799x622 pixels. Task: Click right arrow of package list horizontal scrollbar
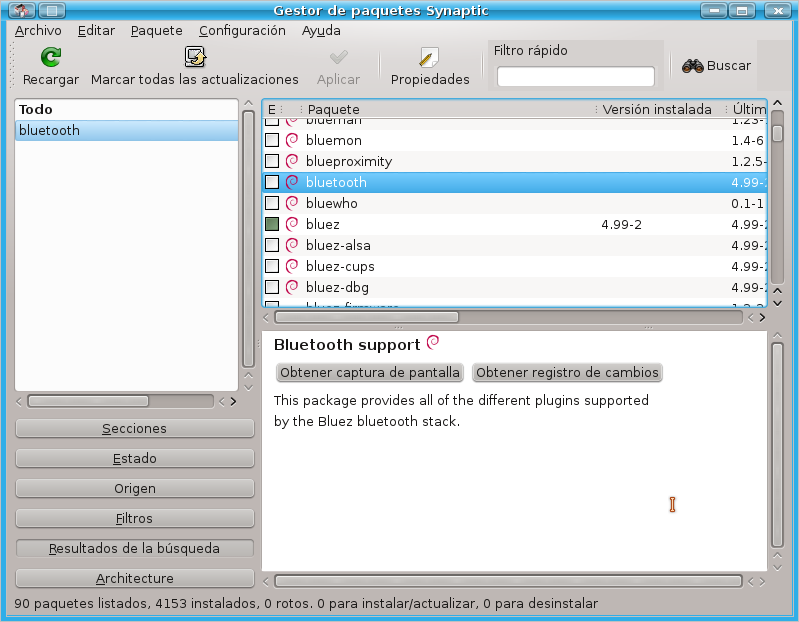coord(762,317)
